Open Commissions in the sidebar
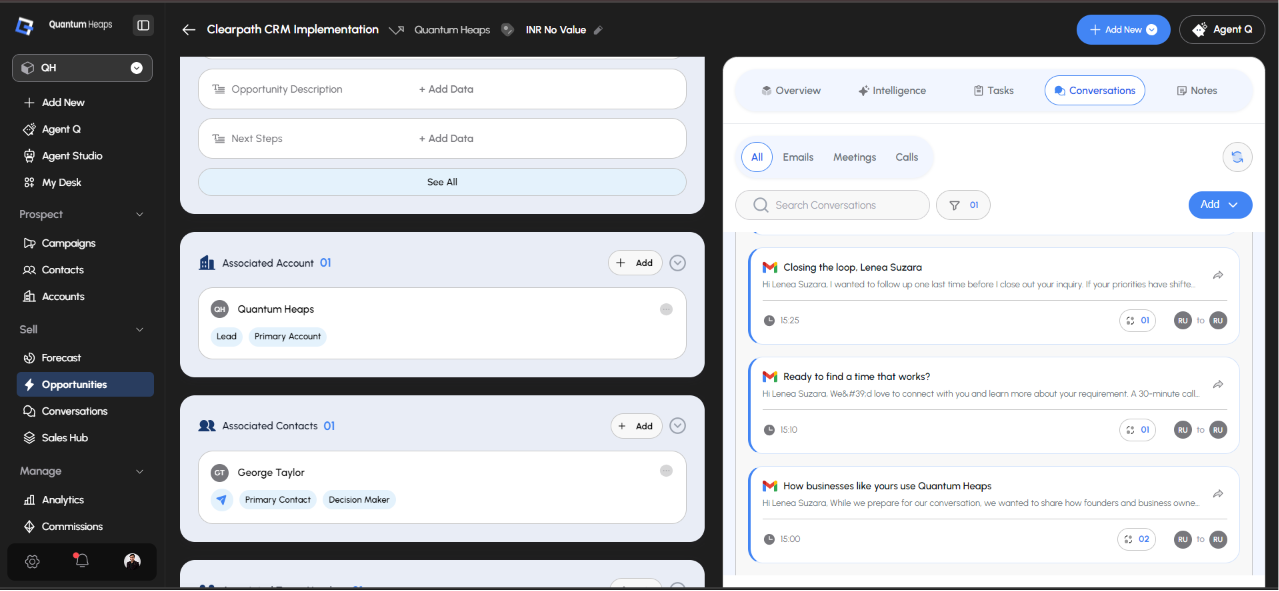The height and width of the screenshot is (591, 1279). coord(62,527)
